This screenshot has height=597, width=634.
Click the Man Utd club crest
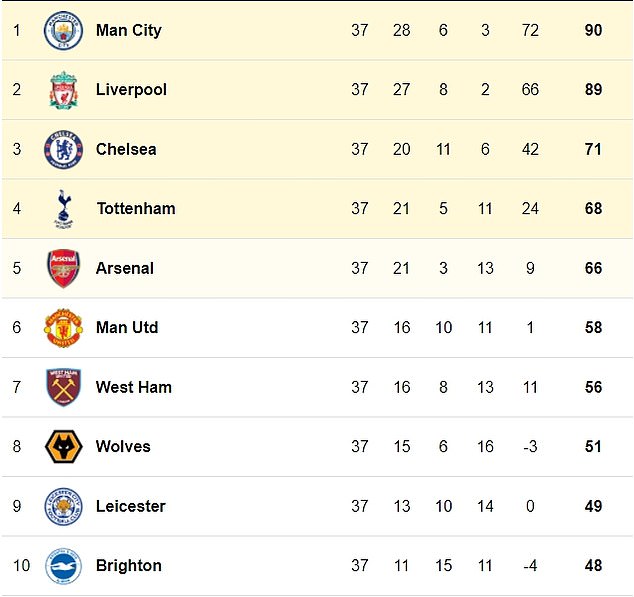click(x=63, y=328)
